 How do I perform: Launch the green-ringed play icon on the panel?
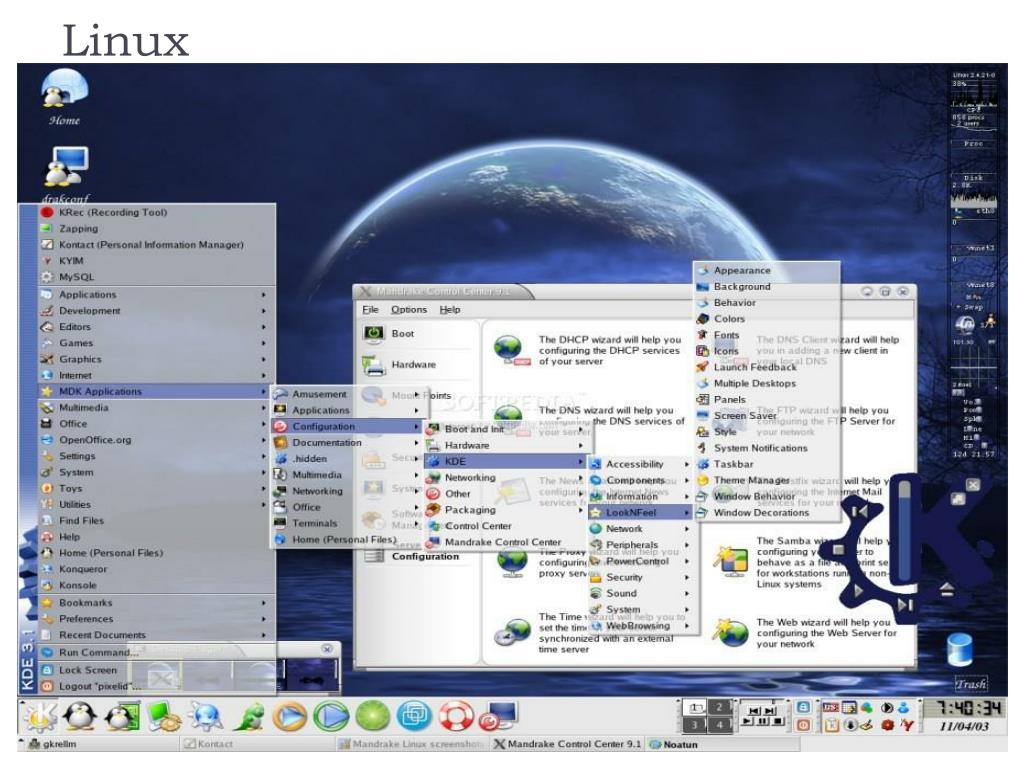click(x=331, y=716)
